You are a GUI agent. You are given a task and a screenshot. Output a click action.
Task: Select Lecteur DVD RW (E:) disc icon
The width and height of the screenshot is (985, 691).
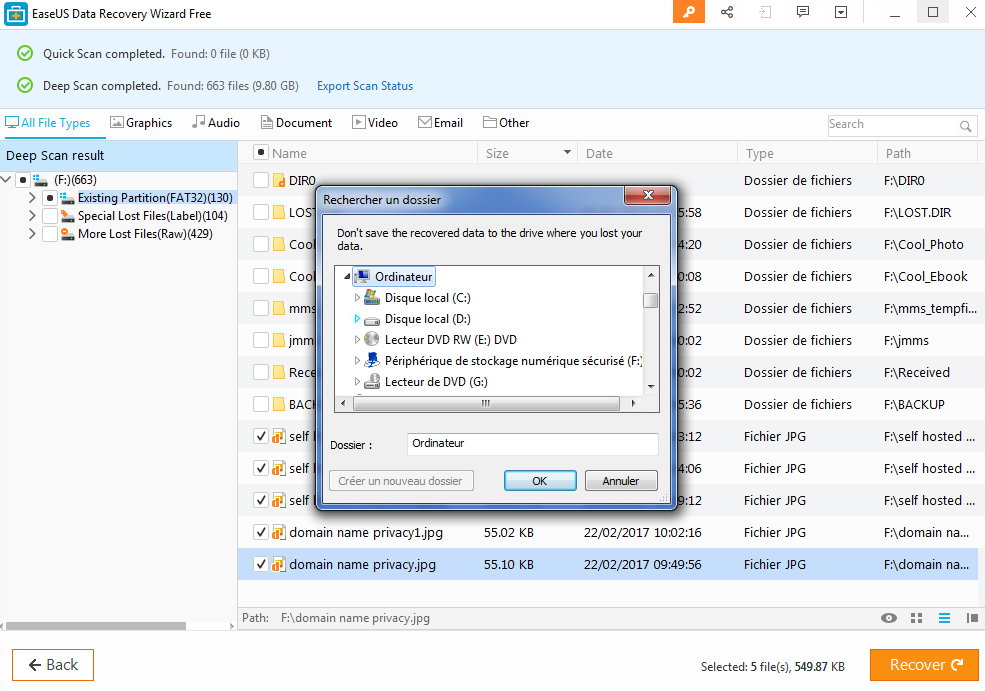coord(372,340)
